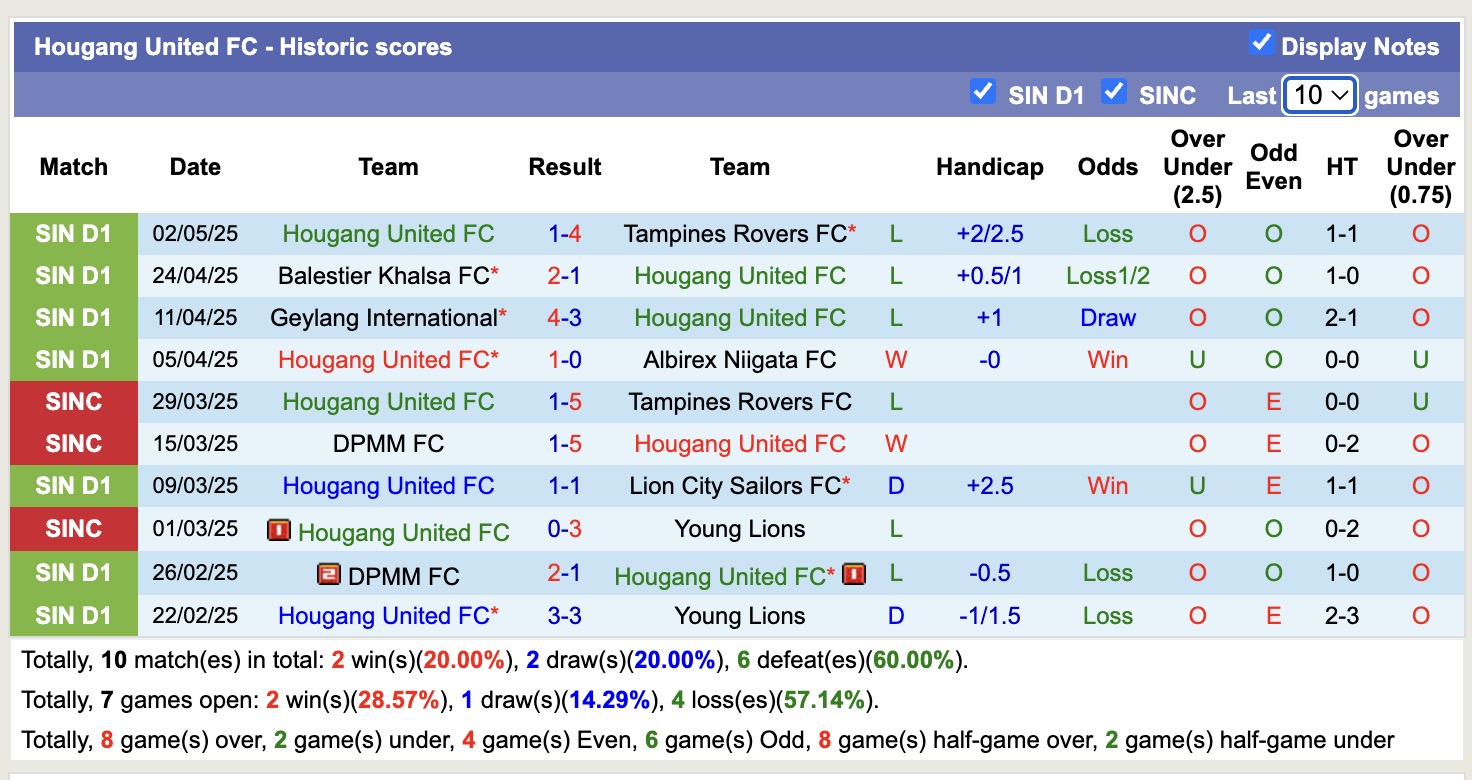
Task: Click red card icon after Hougang United FC* 26/02/25
Action: click(x=853, y=574)
